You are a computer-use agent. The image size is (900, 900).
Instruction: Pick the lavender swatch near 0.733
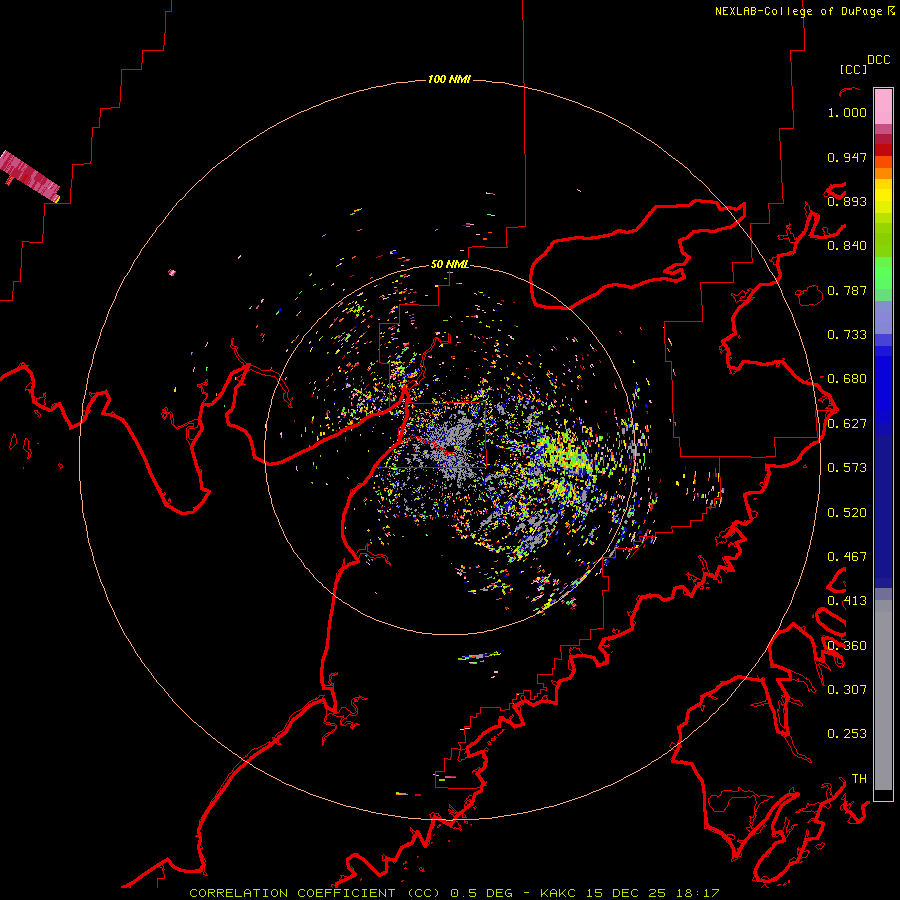[883, 318]
